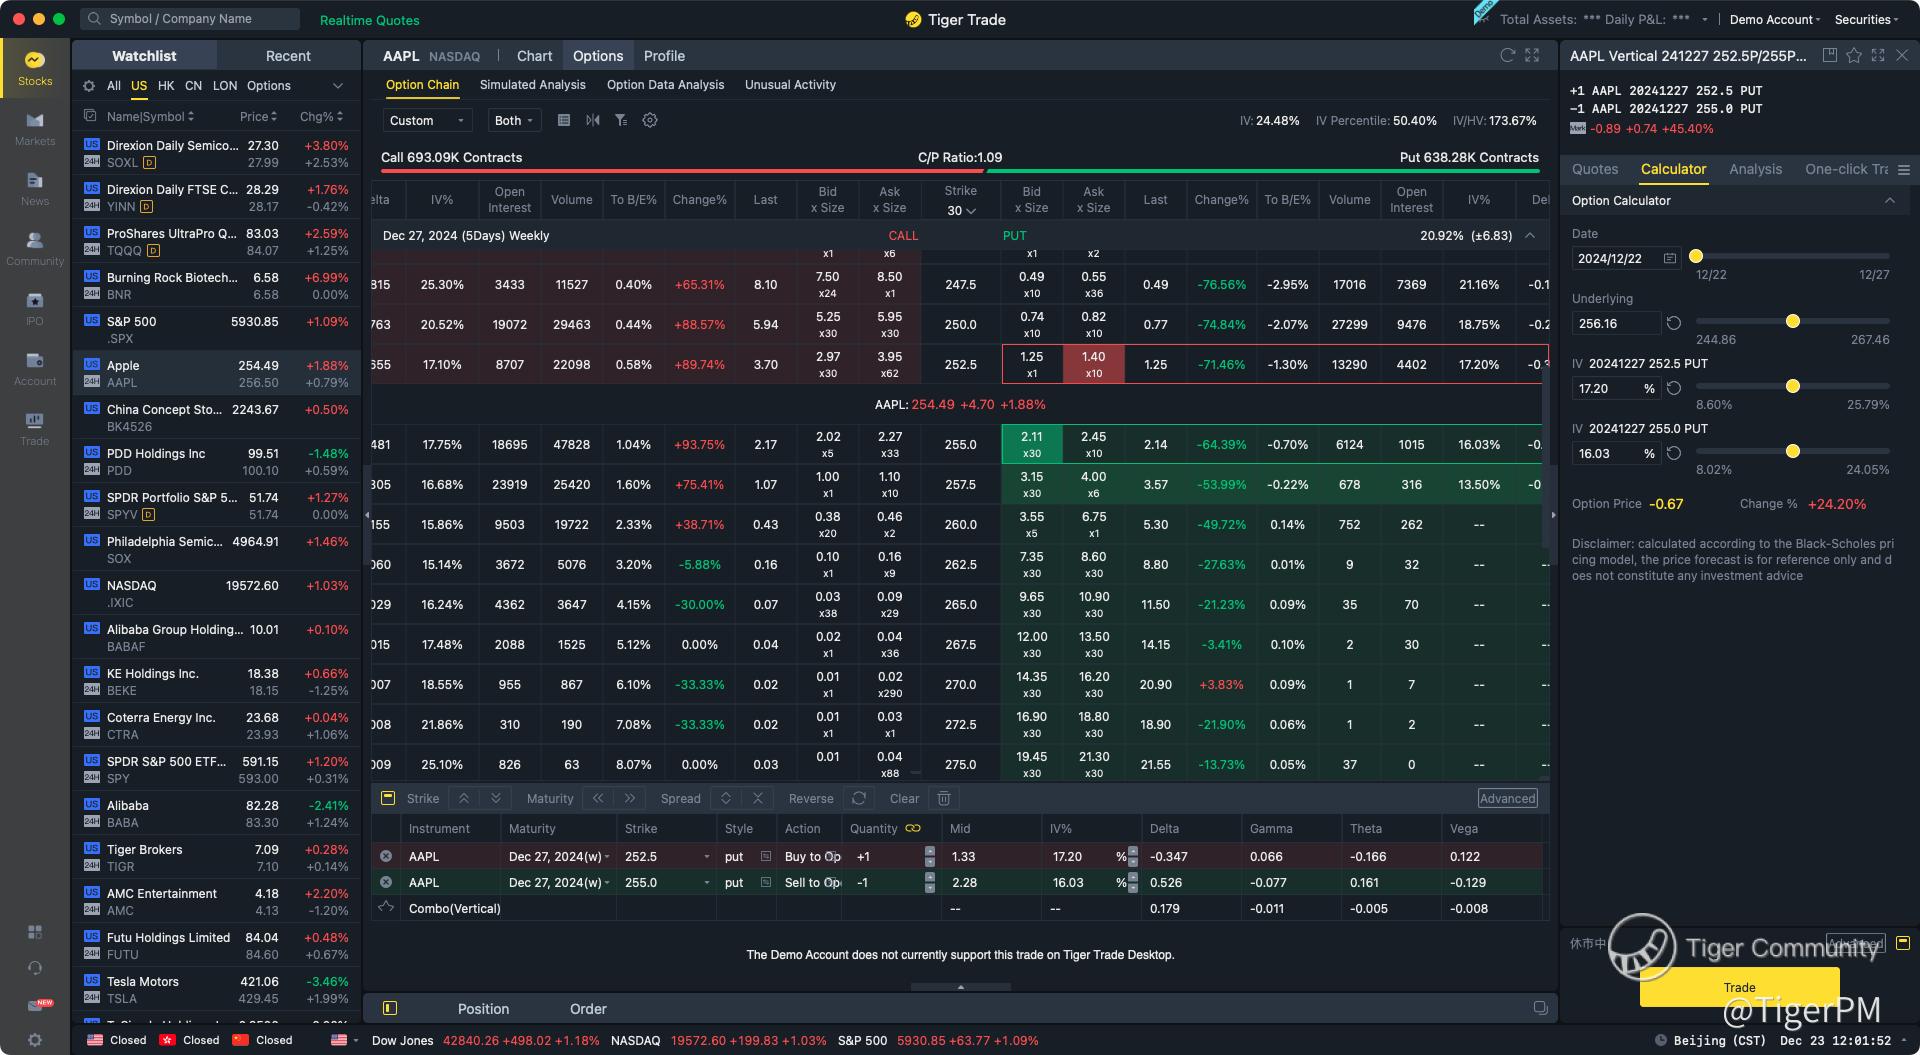Open the Trade section in the sidebar
This screenshot has width=1920, height=1055.
pos(35,429)
